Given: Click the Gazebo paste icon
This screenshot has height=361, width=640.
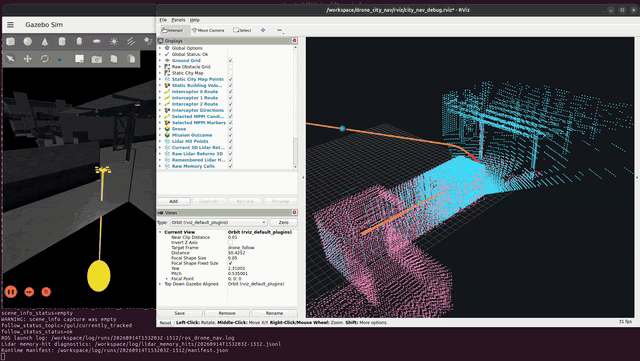Looking at the screenshot, I should 131,59.
